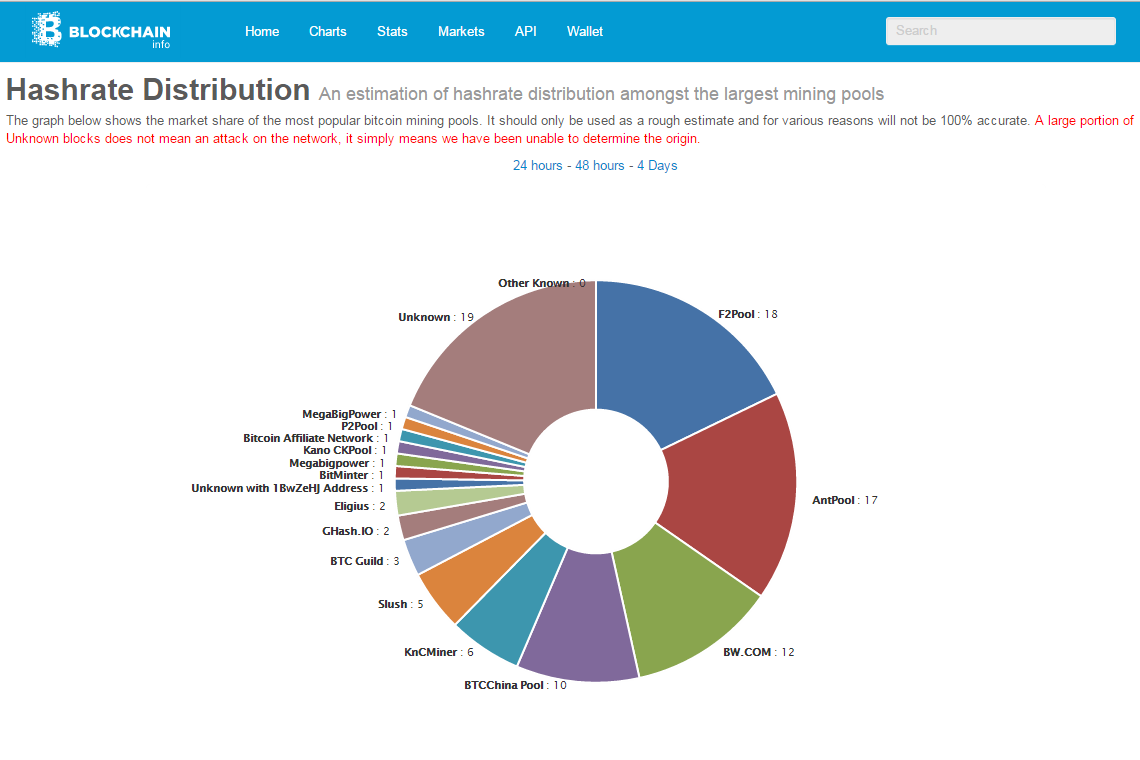This screenshot has height=760, width=1140.
Task: Open the API menu item
Action: click(525, 31)
